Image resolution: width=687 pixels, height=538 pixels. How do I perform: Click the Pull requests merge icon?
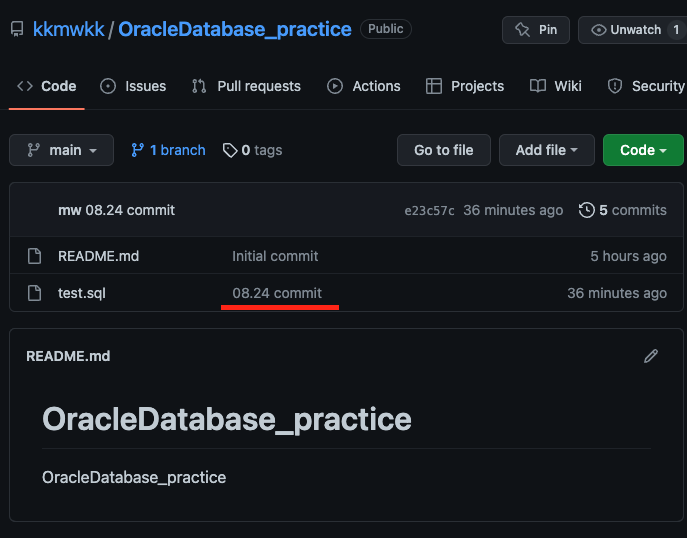(x=199, y=86)
